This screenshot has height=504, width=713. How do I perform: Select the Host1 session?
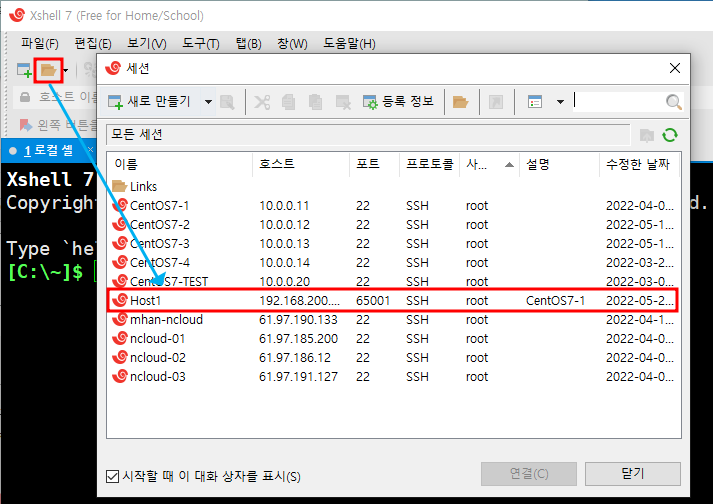[x=394, y=301]
